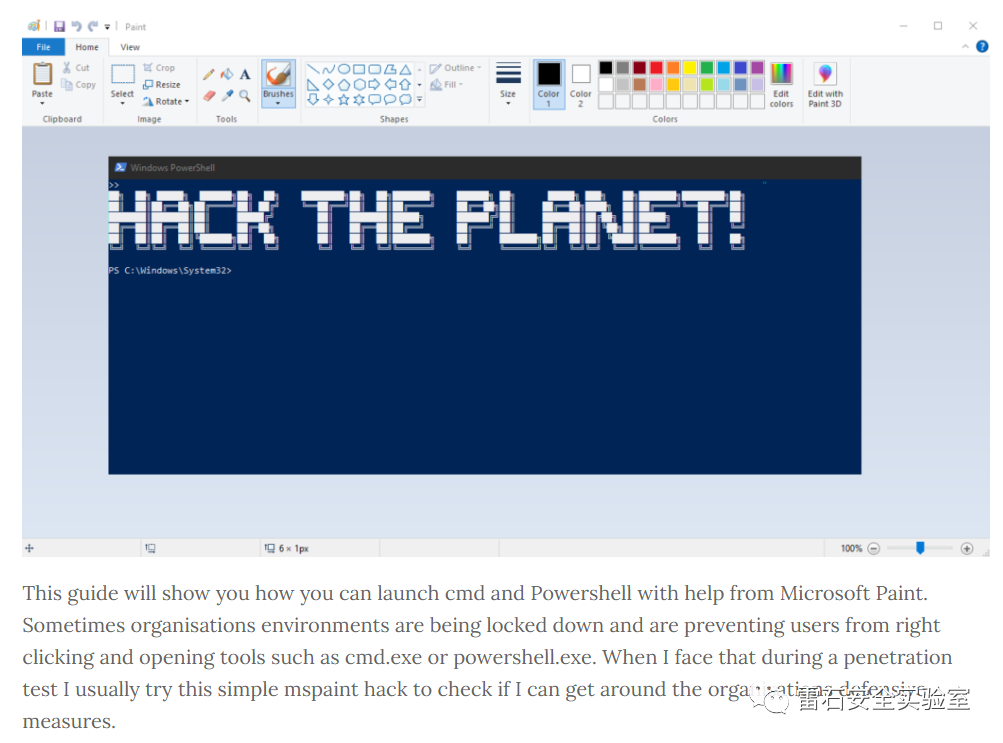Open Customize Quick Access Toolbar dropdown
The image size is (1003, 743).
click(107, 27)
